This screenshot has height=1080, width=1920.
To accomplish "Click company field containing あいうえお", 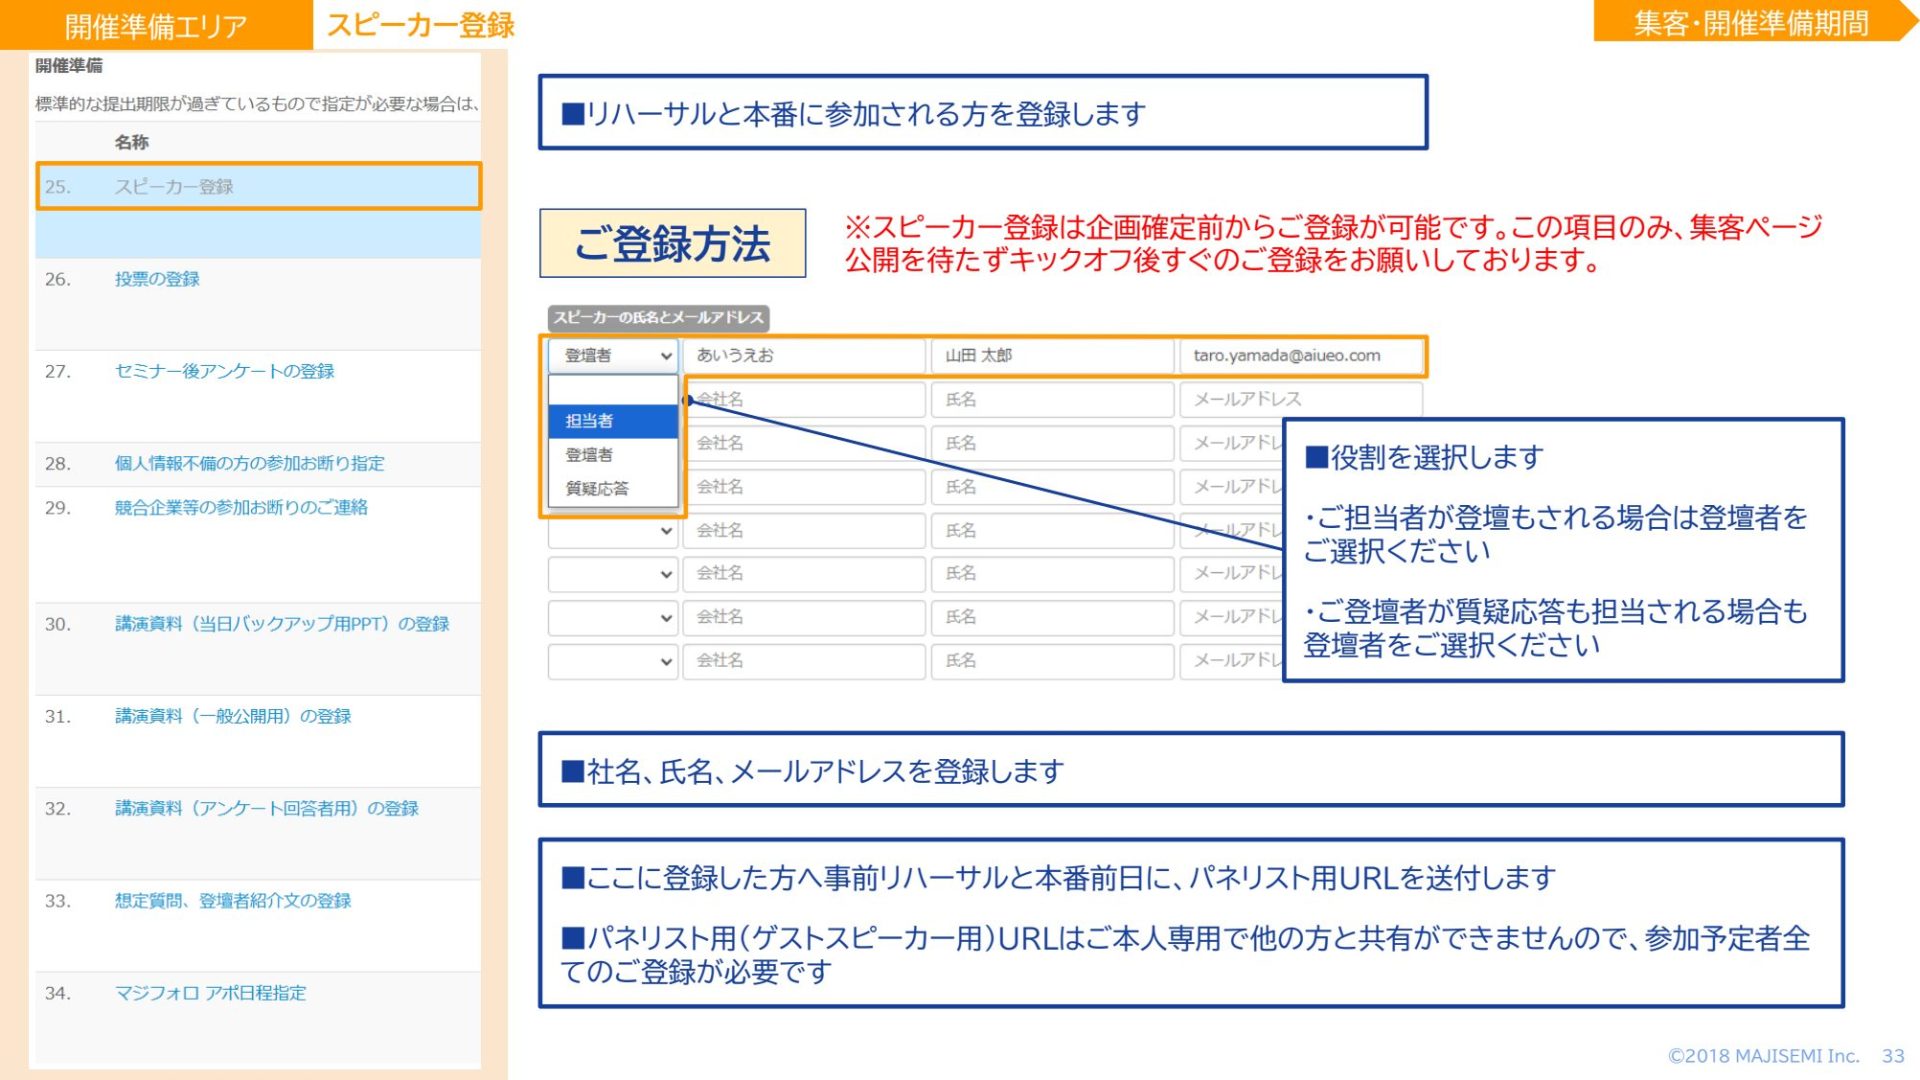I will [x=803, y=355].
